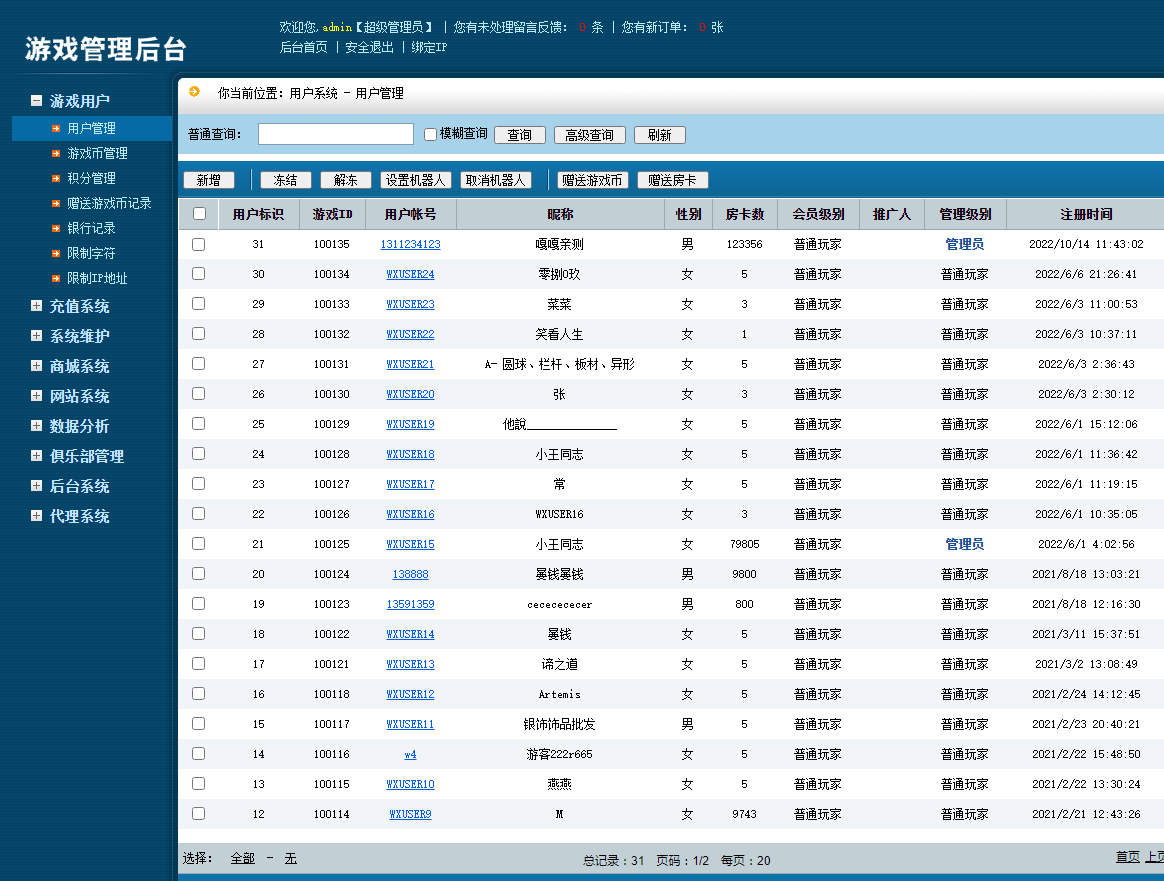Expand the 充值系统 section
The height and width of the screenshot is (881, 1164).
36,306
